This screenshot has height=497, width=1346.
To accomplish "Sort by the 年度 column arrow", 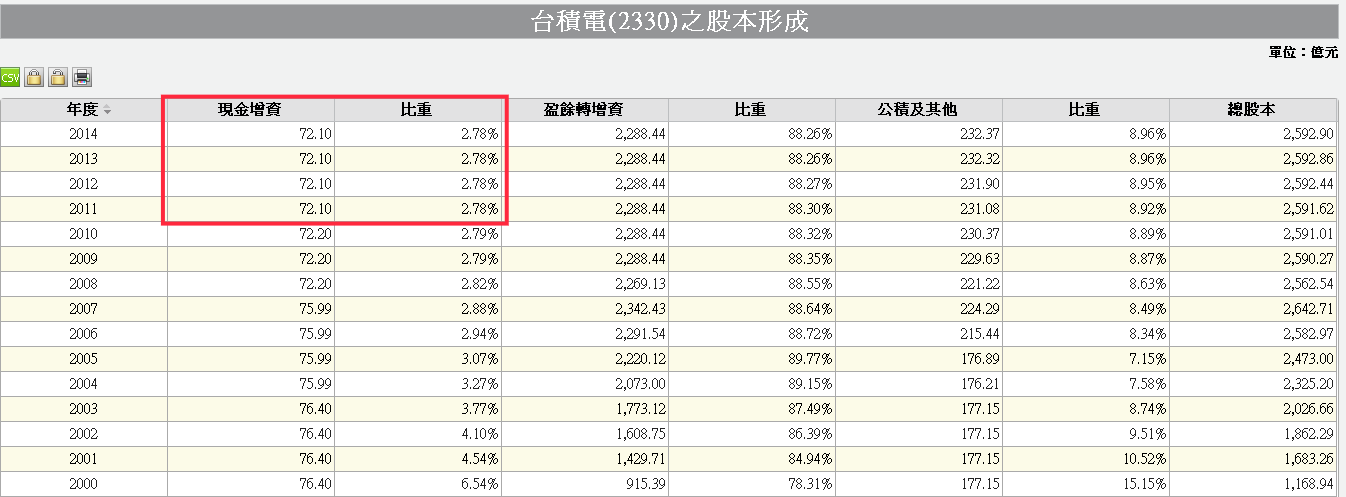I will click(107, 110).
